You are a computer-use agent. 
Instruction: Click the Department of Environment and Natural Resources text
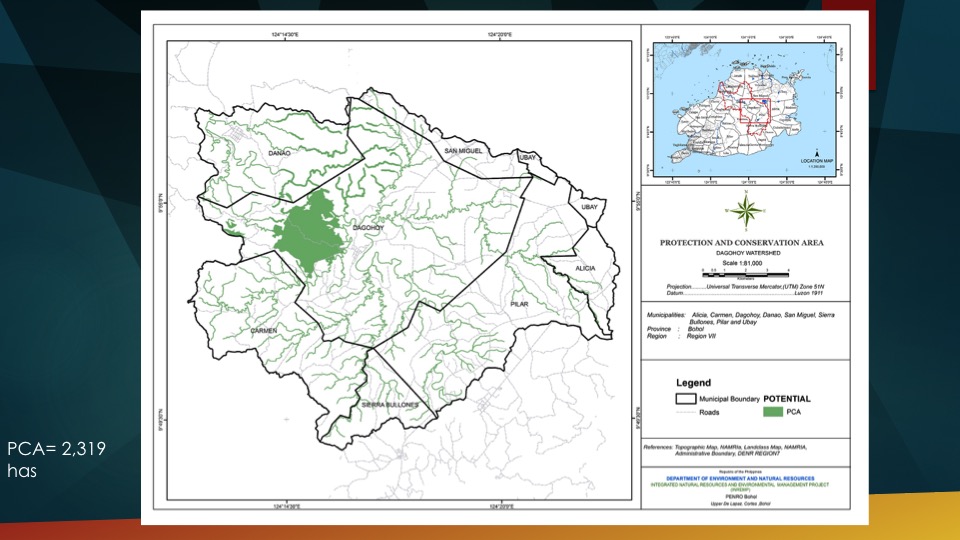click(742, 479)
